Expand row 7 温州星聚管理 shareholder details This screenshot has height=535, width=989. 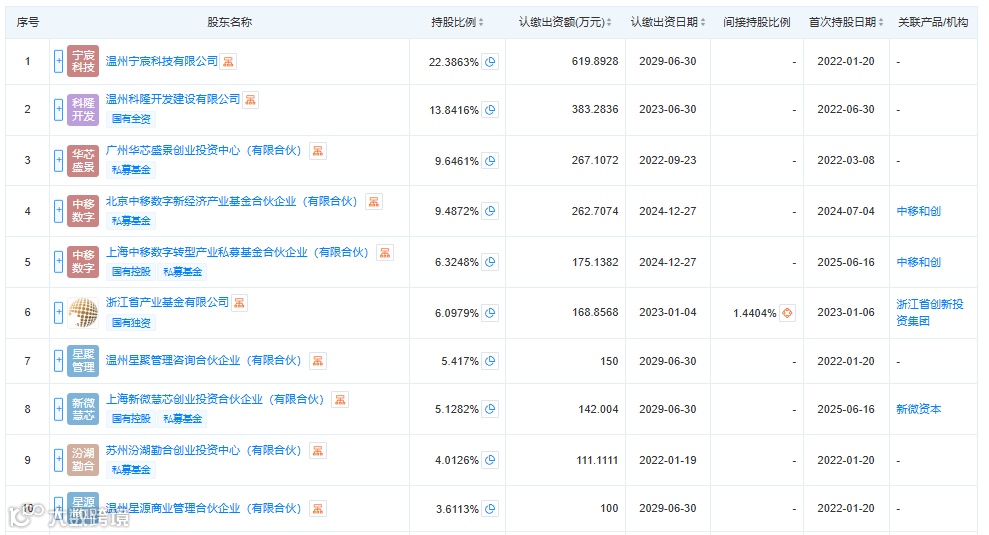58,361
